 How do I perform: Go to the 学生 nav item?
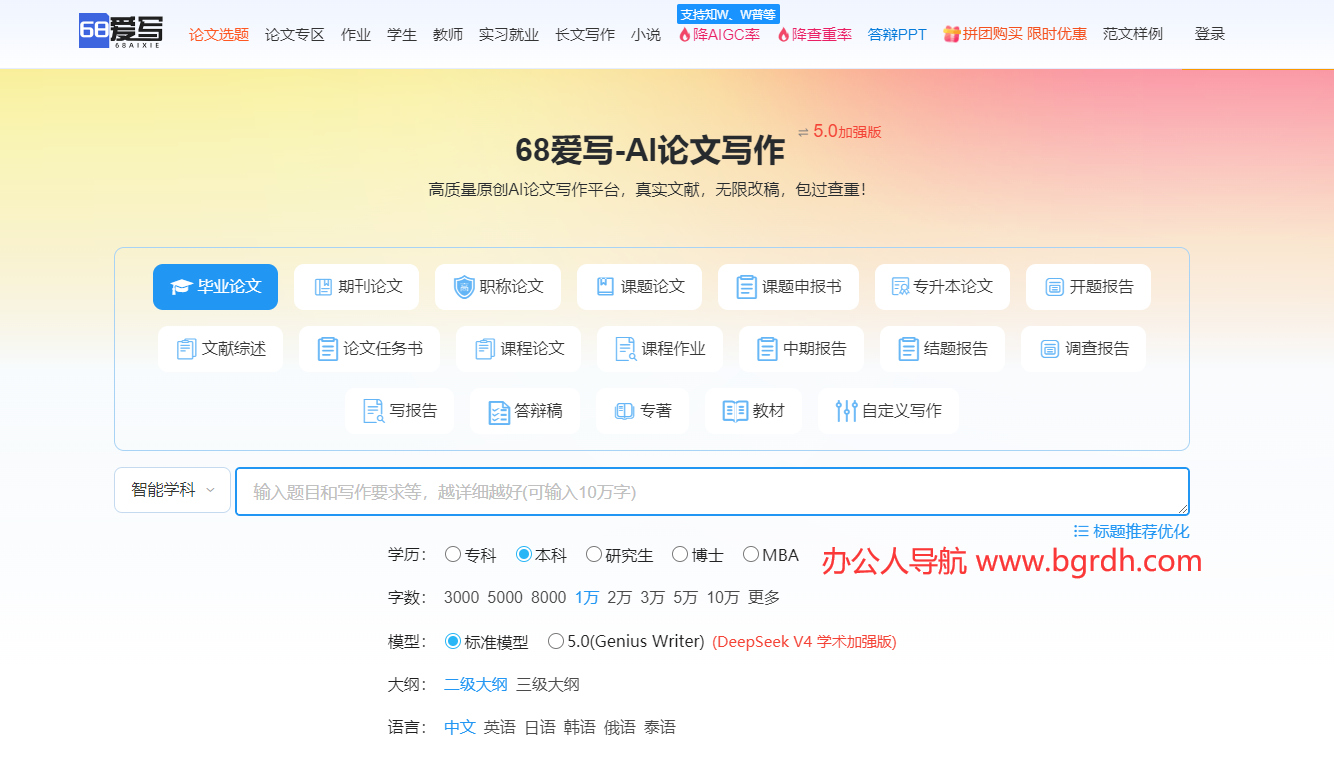[x=402, y=34]
